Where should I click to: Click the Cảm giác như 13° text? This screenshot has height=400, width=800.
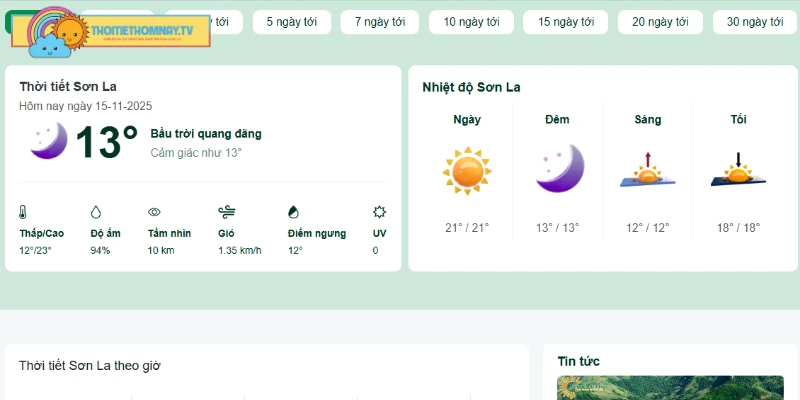[196, 153]
